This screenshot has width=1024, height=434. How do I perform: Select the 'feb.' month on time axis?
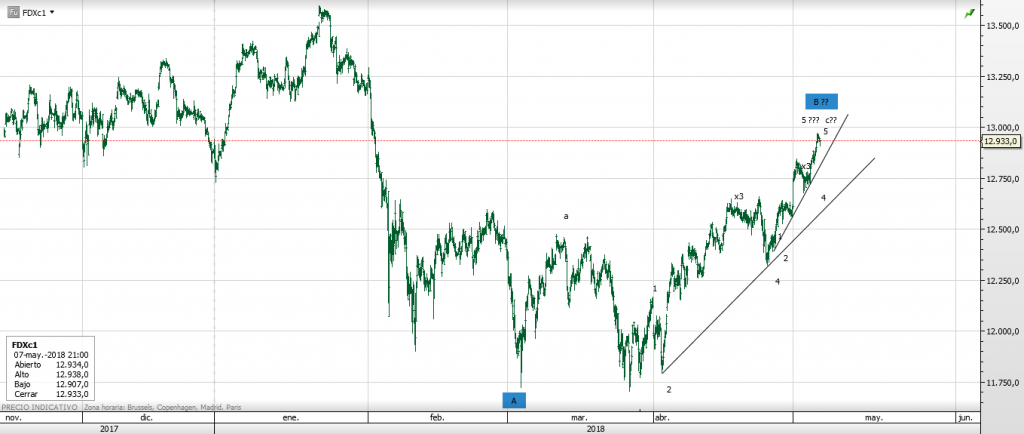[x=436, y=418]
